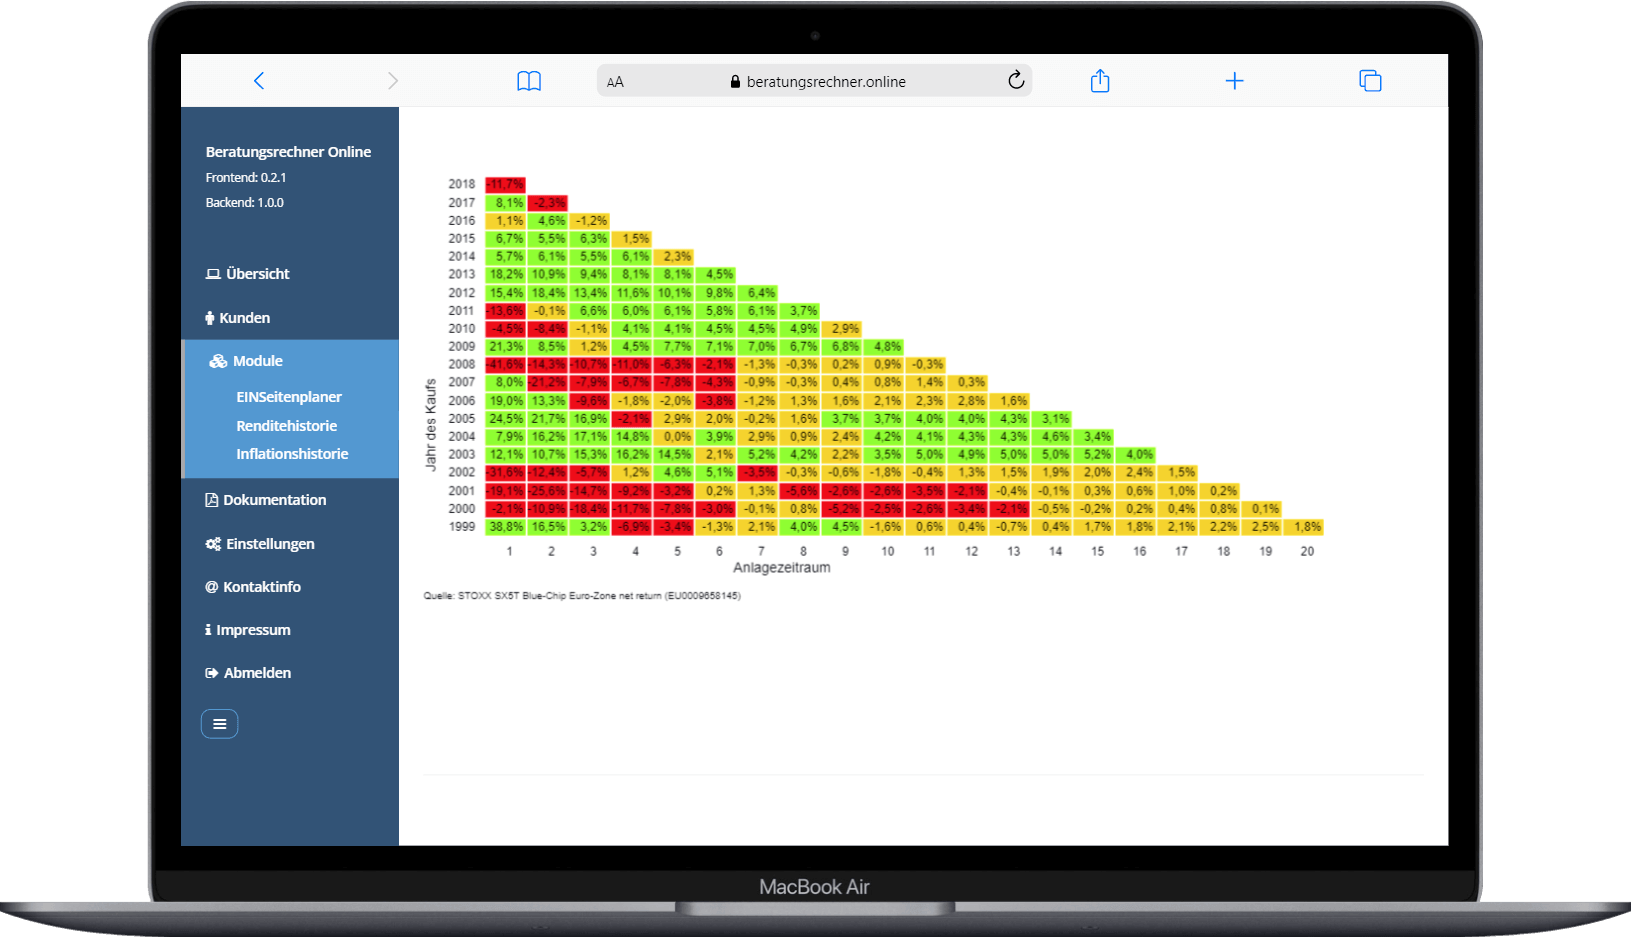
Task: Click the AA reader text-size button
Action: click(x=615, y=82)
